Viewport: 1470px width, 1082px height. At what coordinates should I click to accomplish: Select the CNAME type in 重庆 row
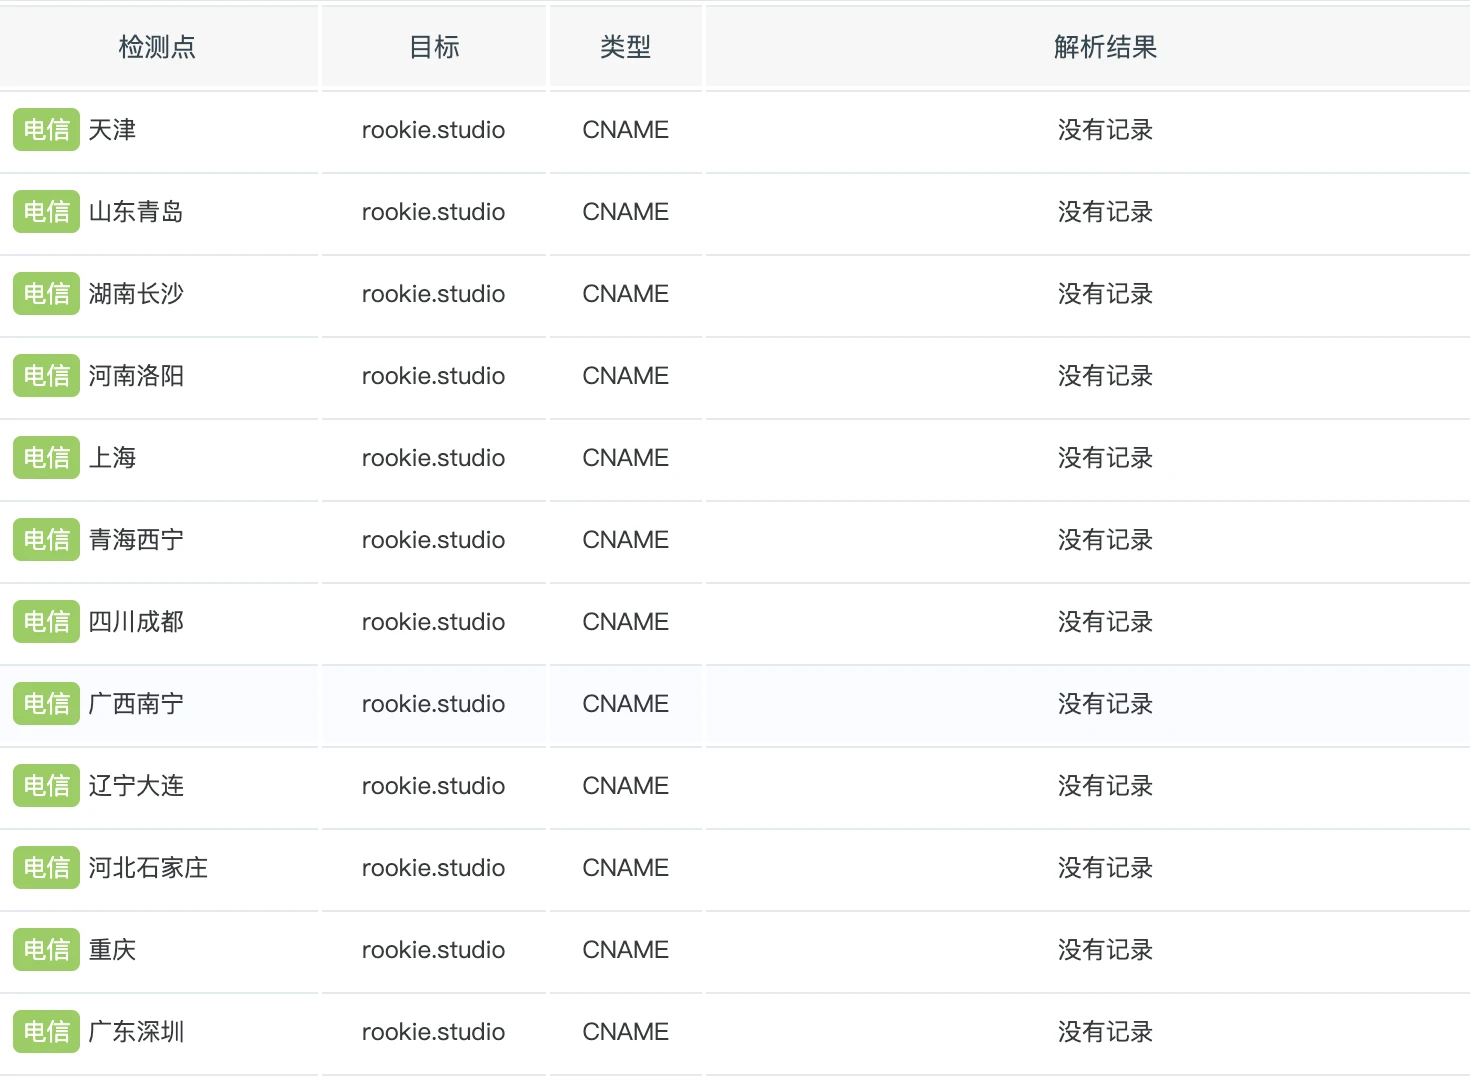(x=625, y=950)
